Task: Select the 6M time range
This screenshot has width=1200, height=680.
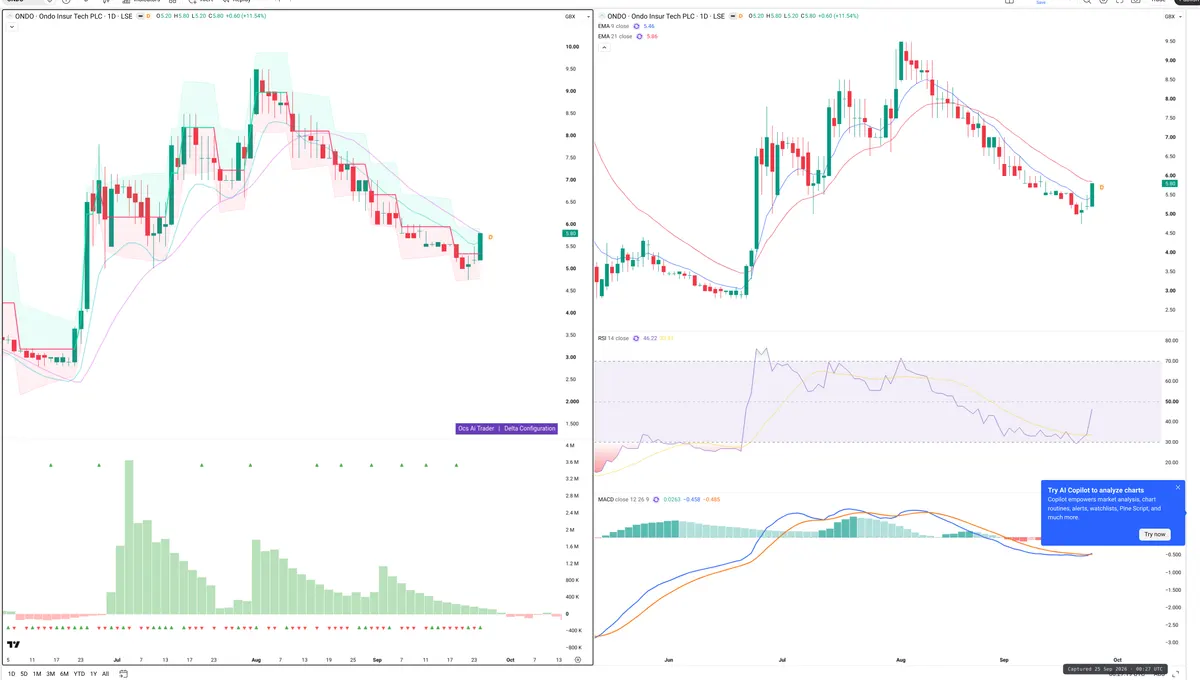Action: tap(63, 674)
